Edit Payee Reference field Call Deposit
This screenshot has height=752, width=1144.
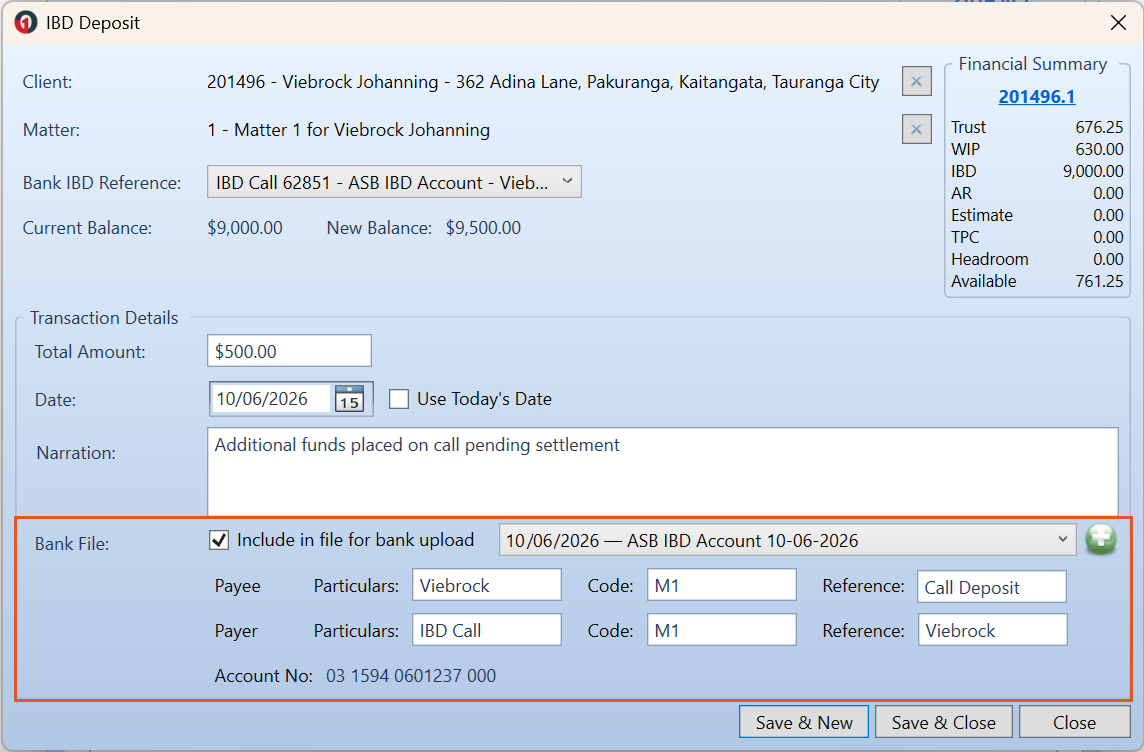992,586
